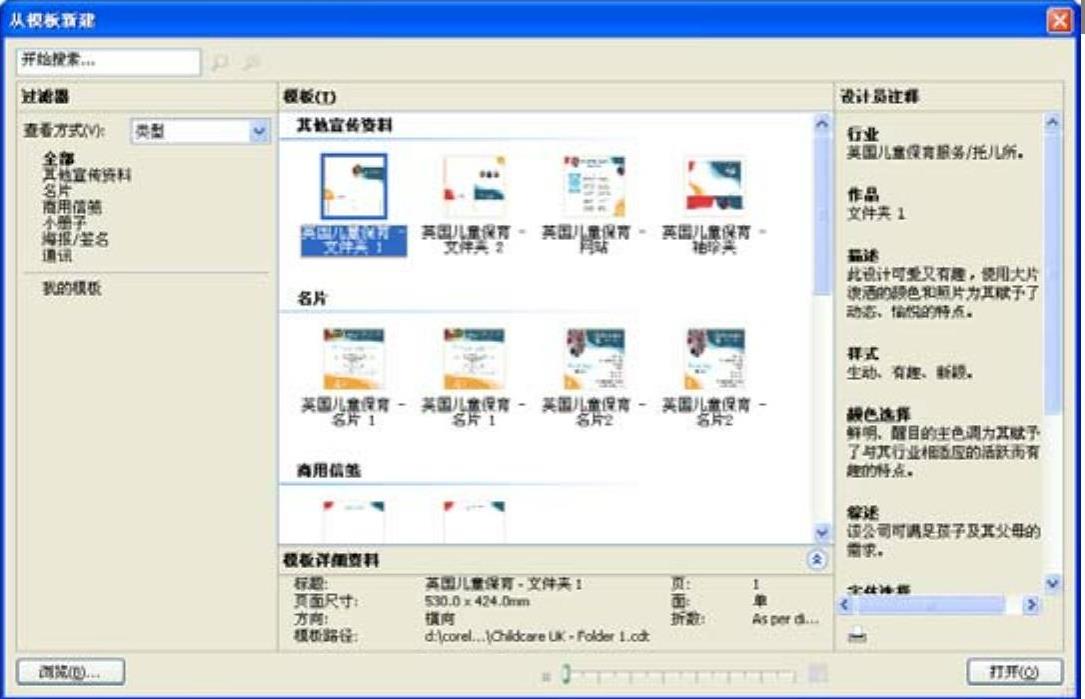This screenshot has height=699, width=1085.
Task: Select 通讯 in the filter list
Action: click(57, 255)
